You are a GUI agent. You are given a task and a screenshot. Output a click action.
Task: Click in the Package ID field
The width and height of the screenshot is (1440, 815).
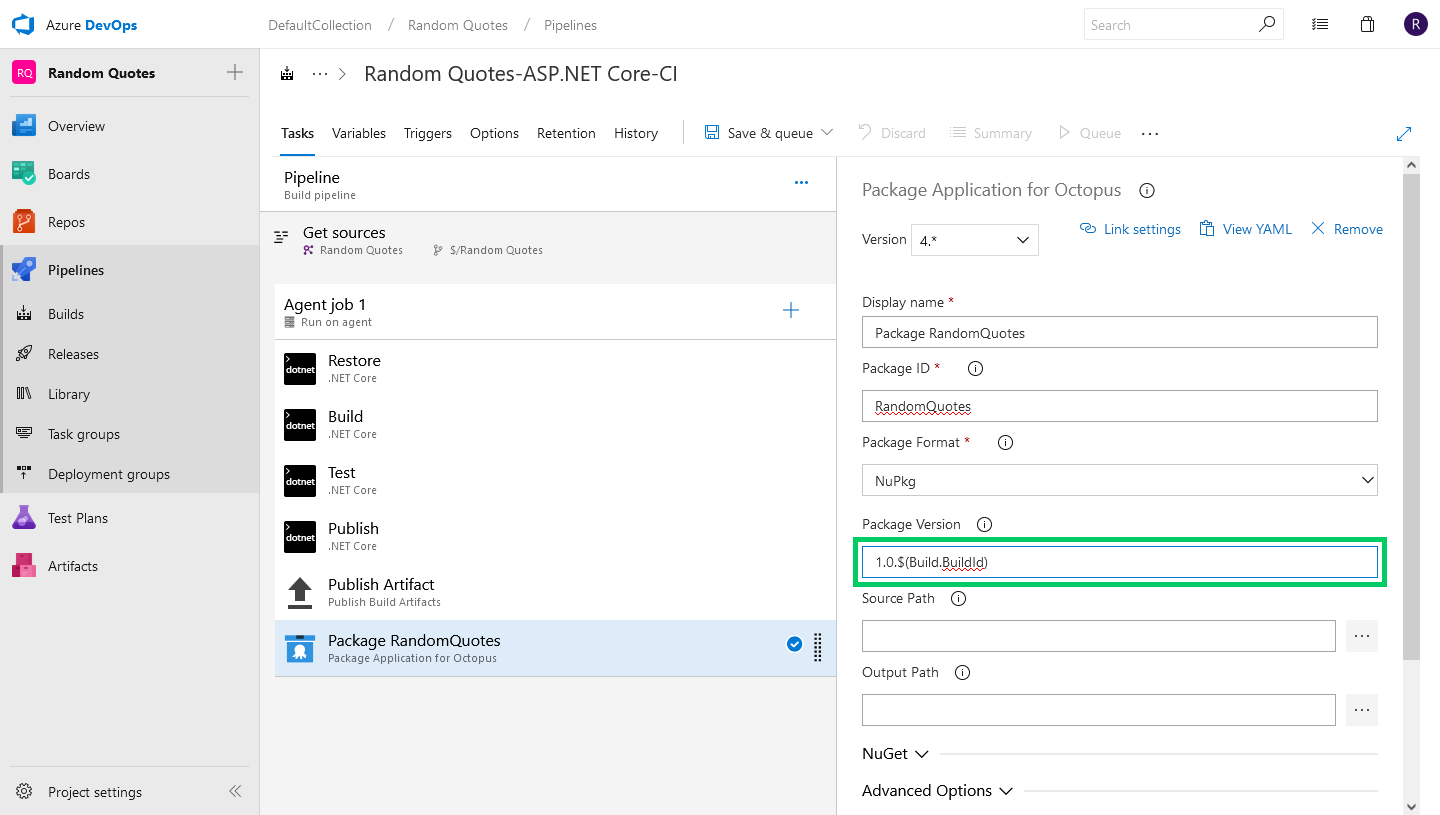[x=1120, y=406]
